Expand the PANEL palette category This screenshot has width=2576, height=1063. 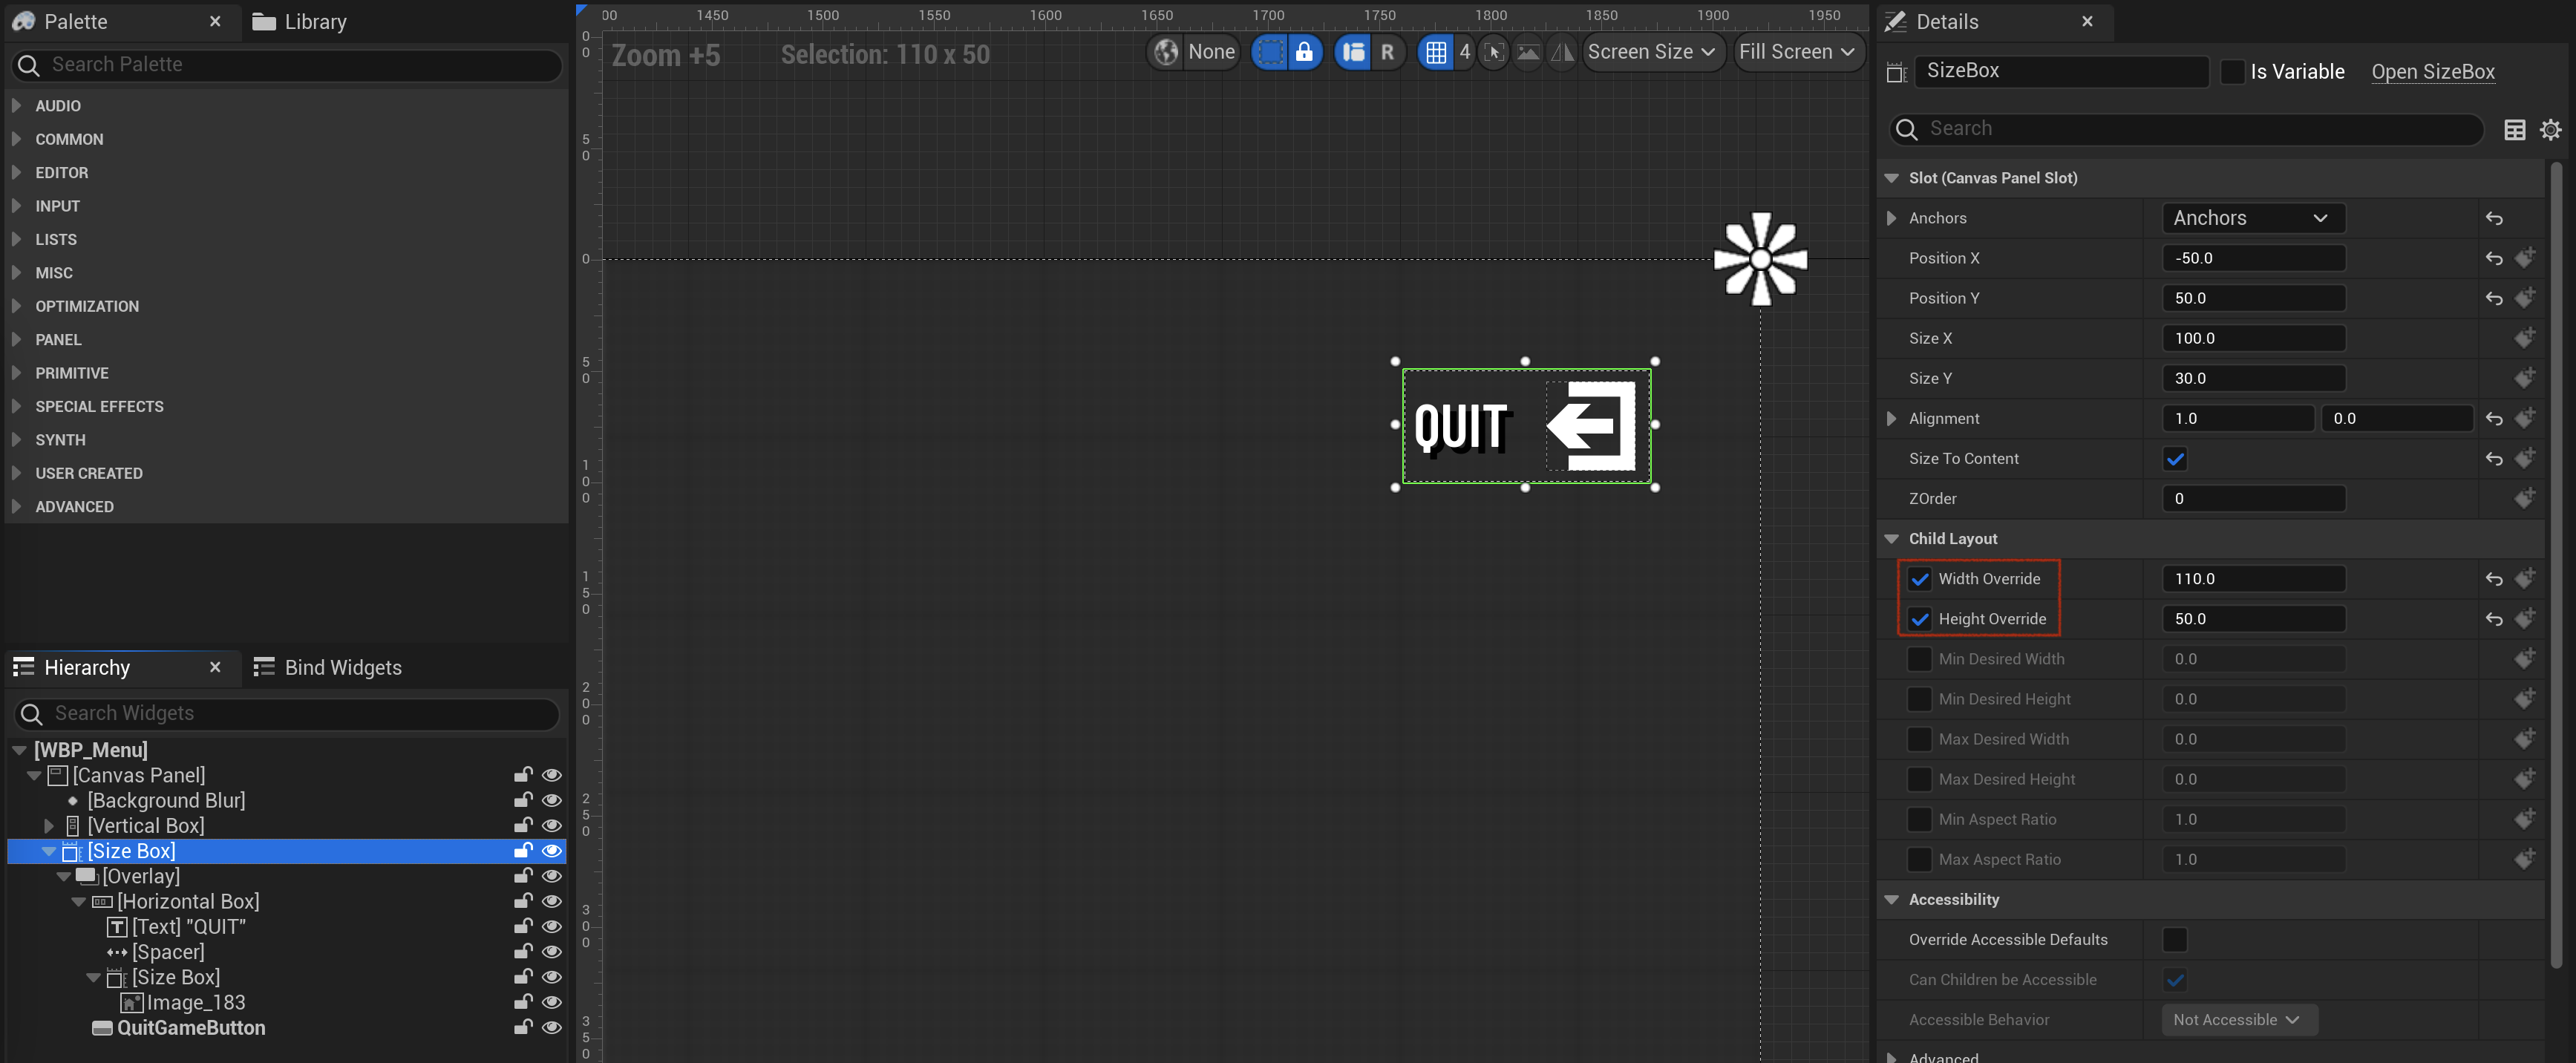tap(16, 339)
